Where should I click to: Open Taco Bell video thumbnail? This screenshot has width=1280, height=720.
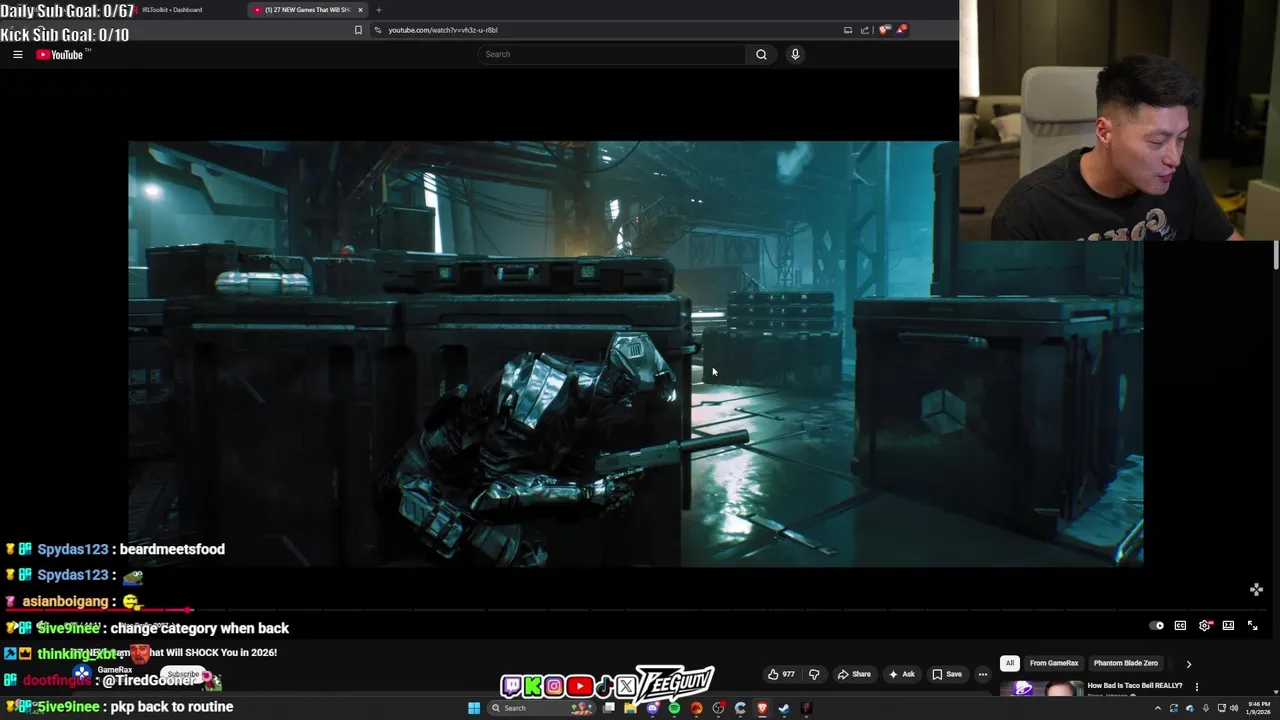1041,688
